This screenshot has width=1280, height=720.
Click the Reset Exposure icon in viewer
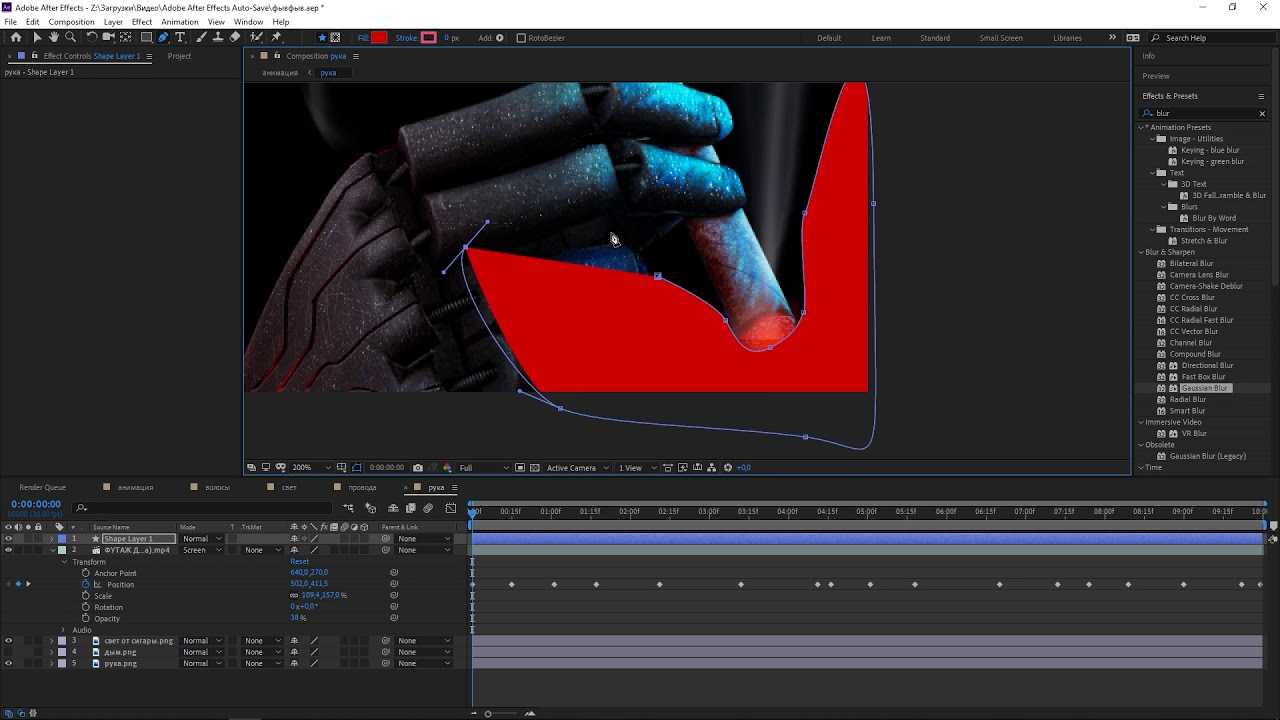728,467
